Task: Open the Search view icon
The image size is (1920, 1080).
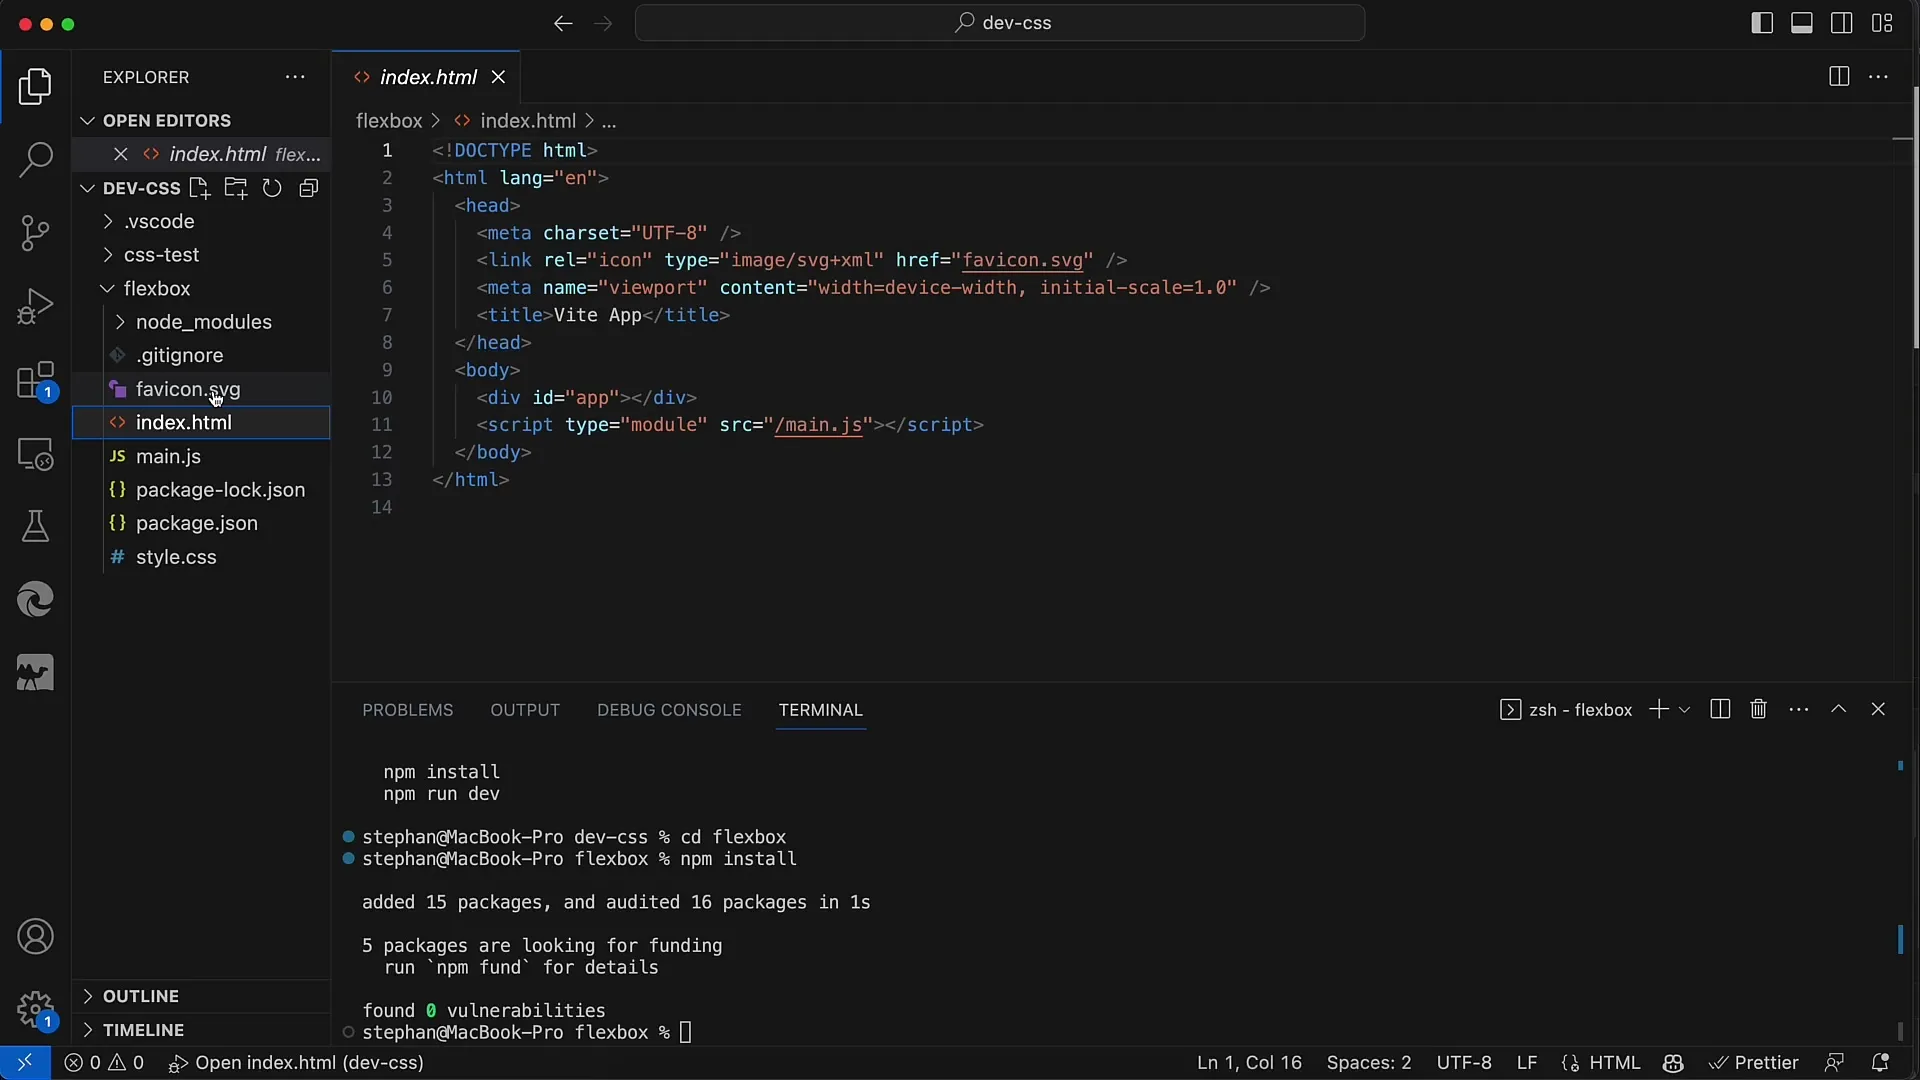Action: point(35,159)
